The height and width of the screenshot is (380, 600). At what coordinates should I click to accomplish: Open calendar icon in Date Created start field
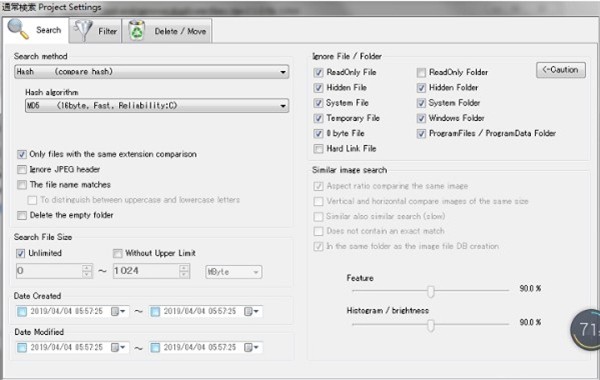point(118,312)
